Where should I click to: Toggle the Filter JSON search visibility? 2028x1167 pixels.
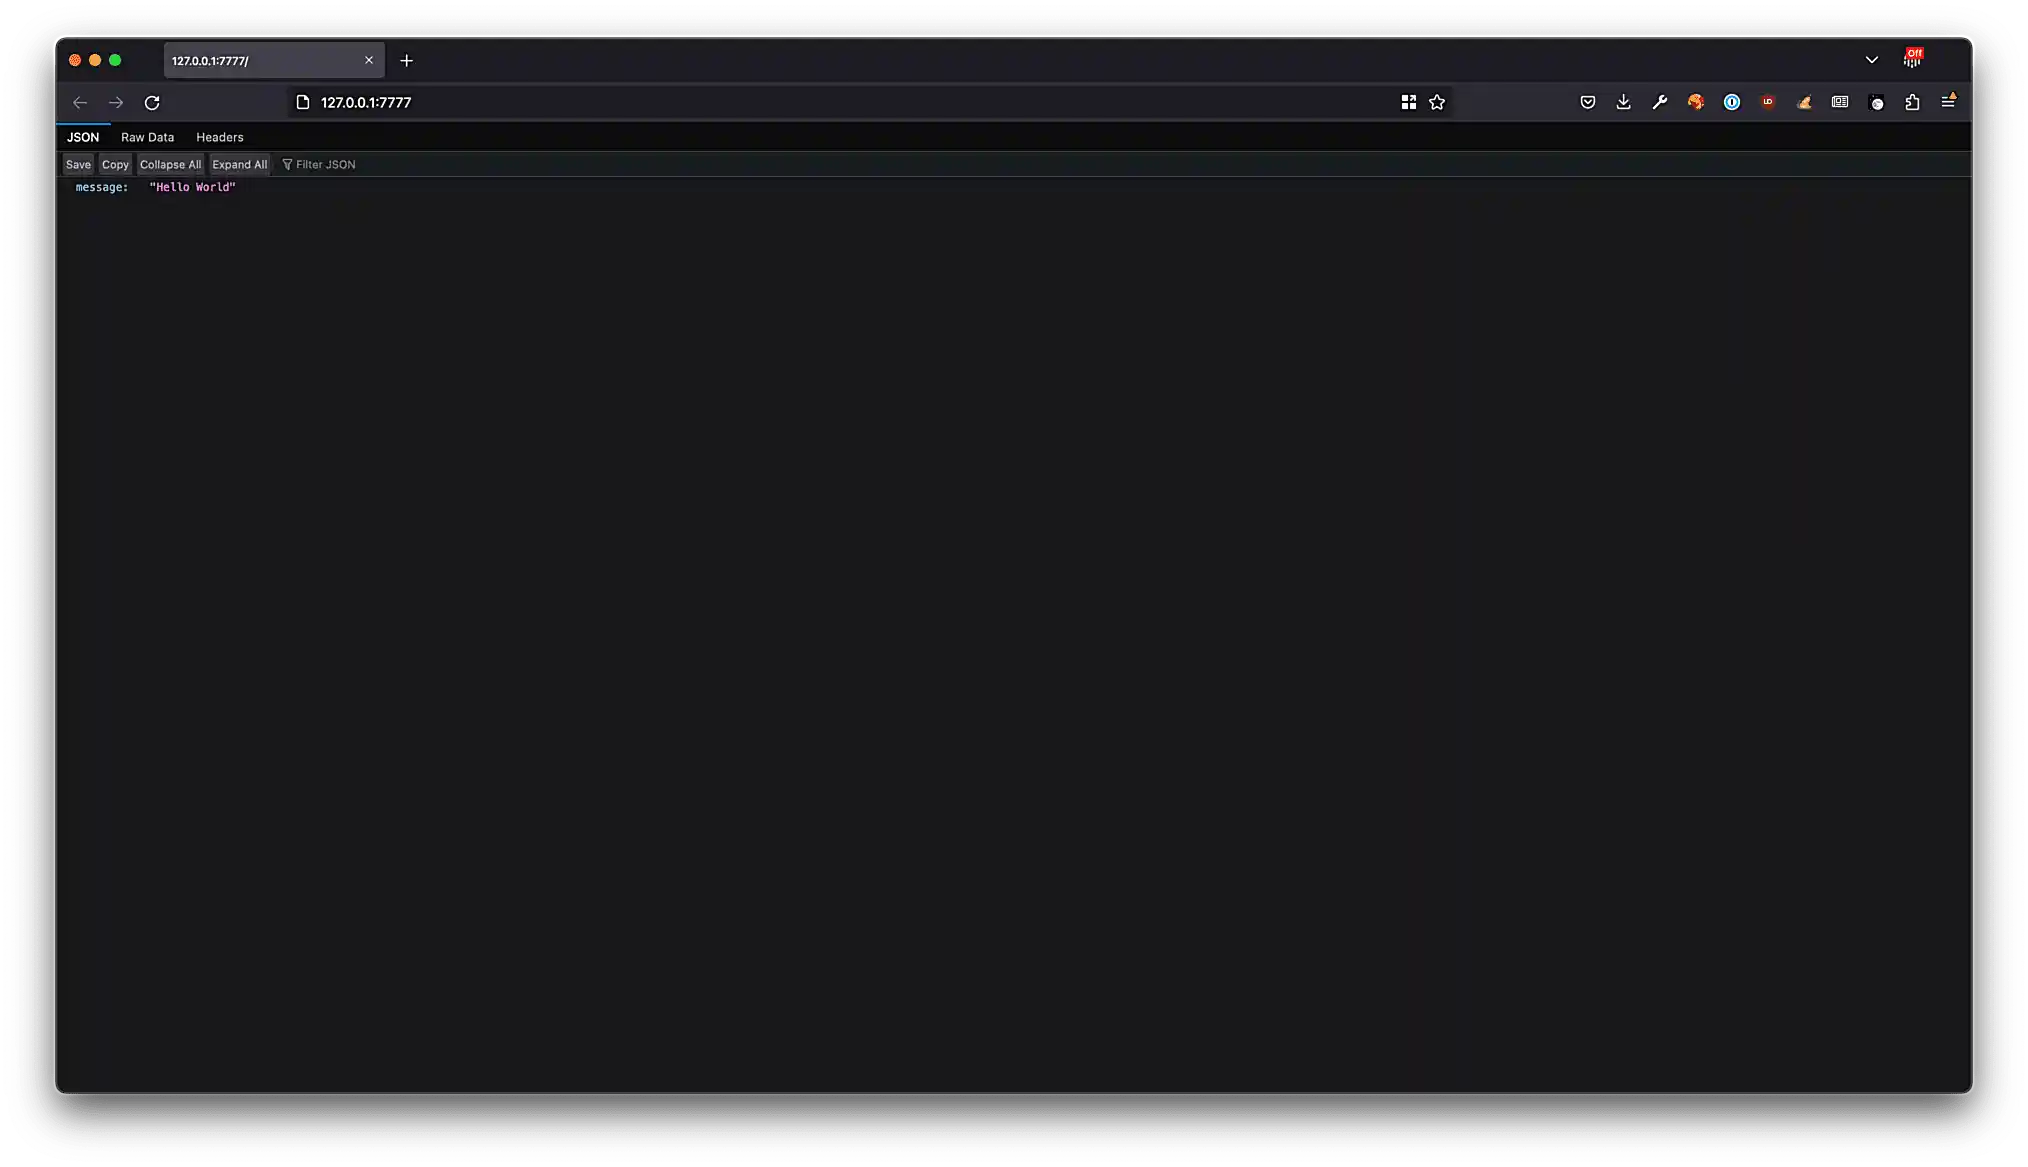click(319, 164)
